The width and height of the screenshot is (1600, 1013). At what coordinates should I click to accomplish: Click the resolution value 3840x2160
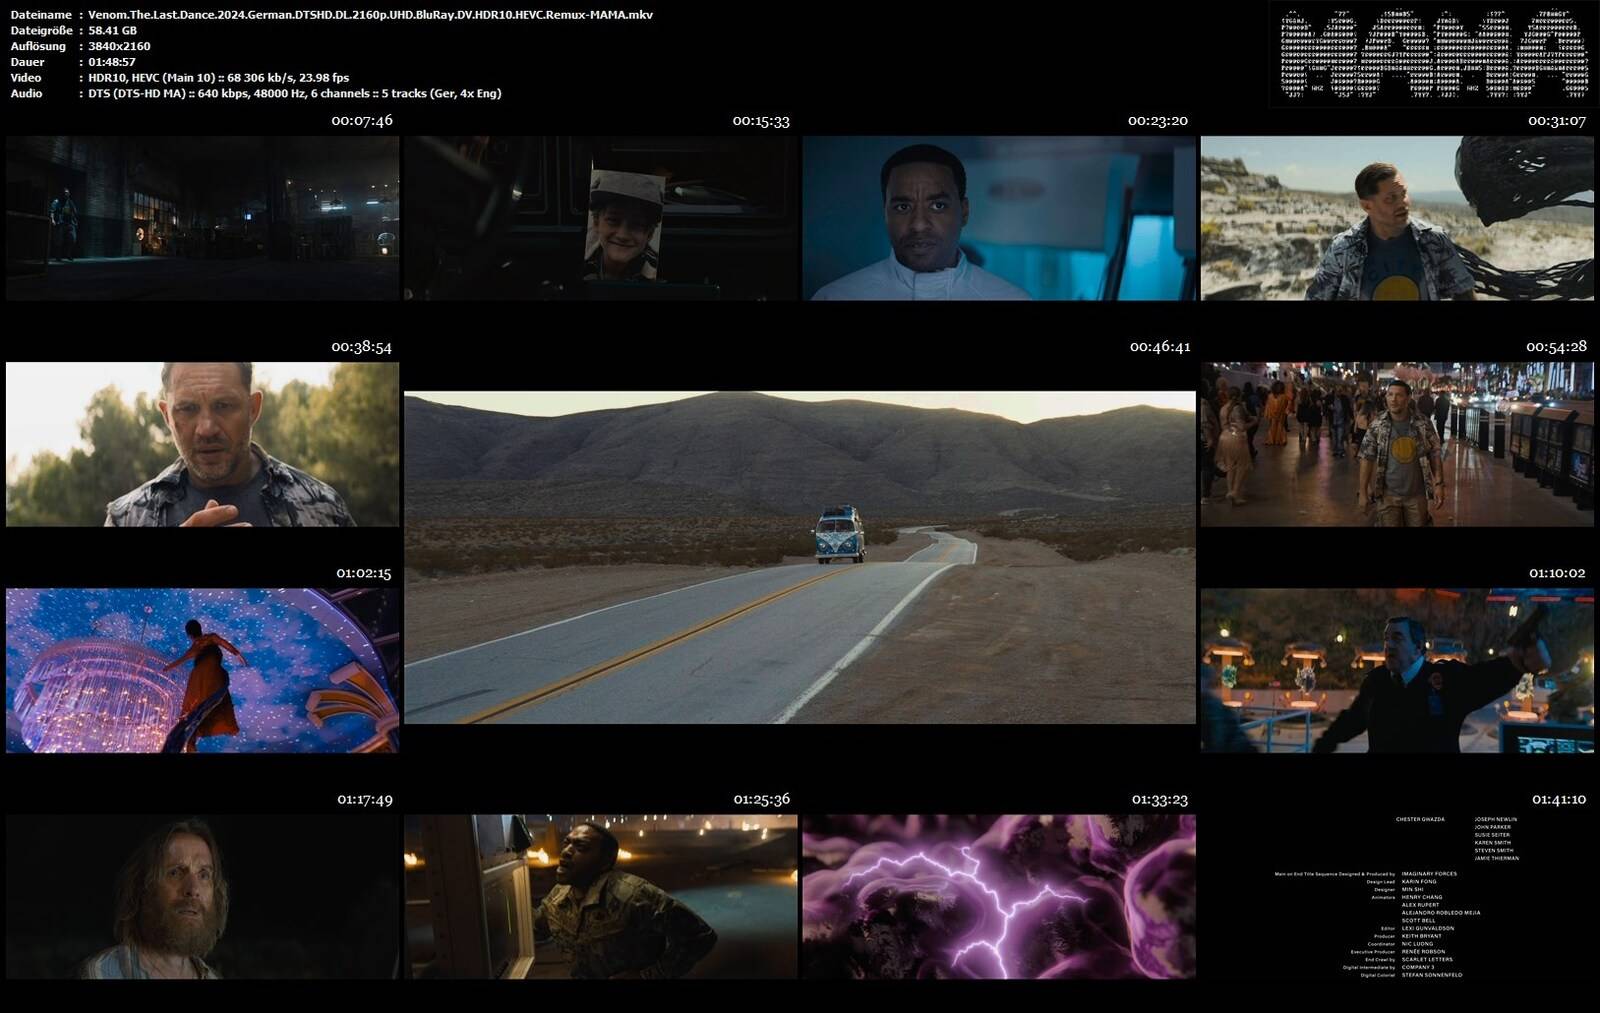(119, 46)
